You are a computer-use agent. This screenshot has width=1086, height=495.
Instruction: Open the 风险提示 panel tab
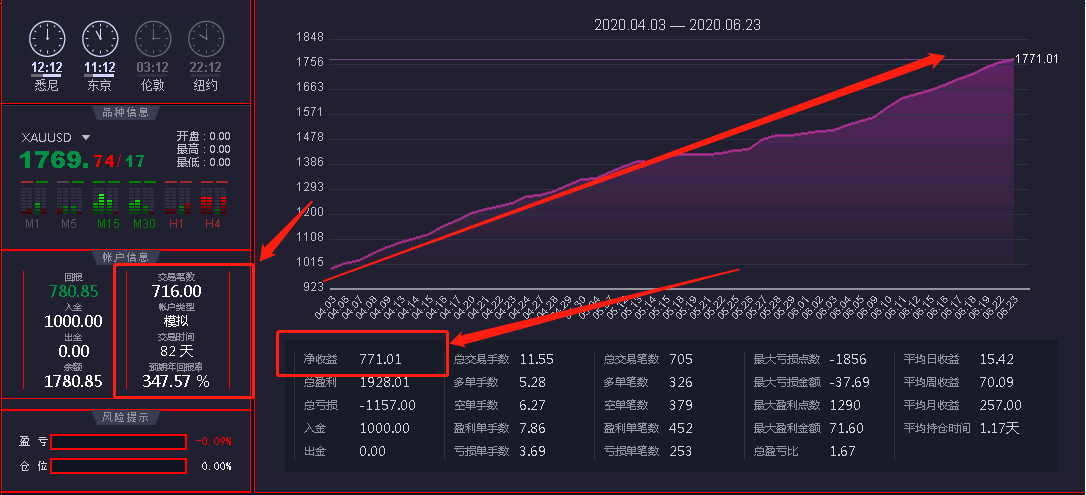tap(126, 416)
